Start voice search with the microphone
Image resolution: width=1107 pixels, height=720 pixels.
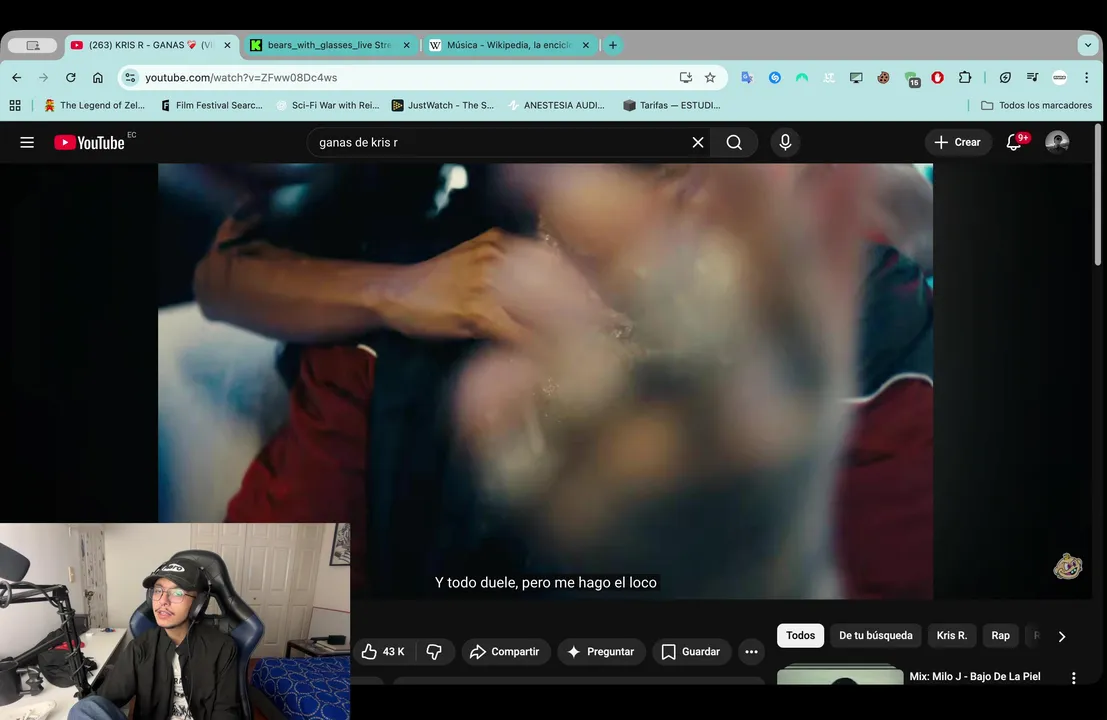[785, 143]
